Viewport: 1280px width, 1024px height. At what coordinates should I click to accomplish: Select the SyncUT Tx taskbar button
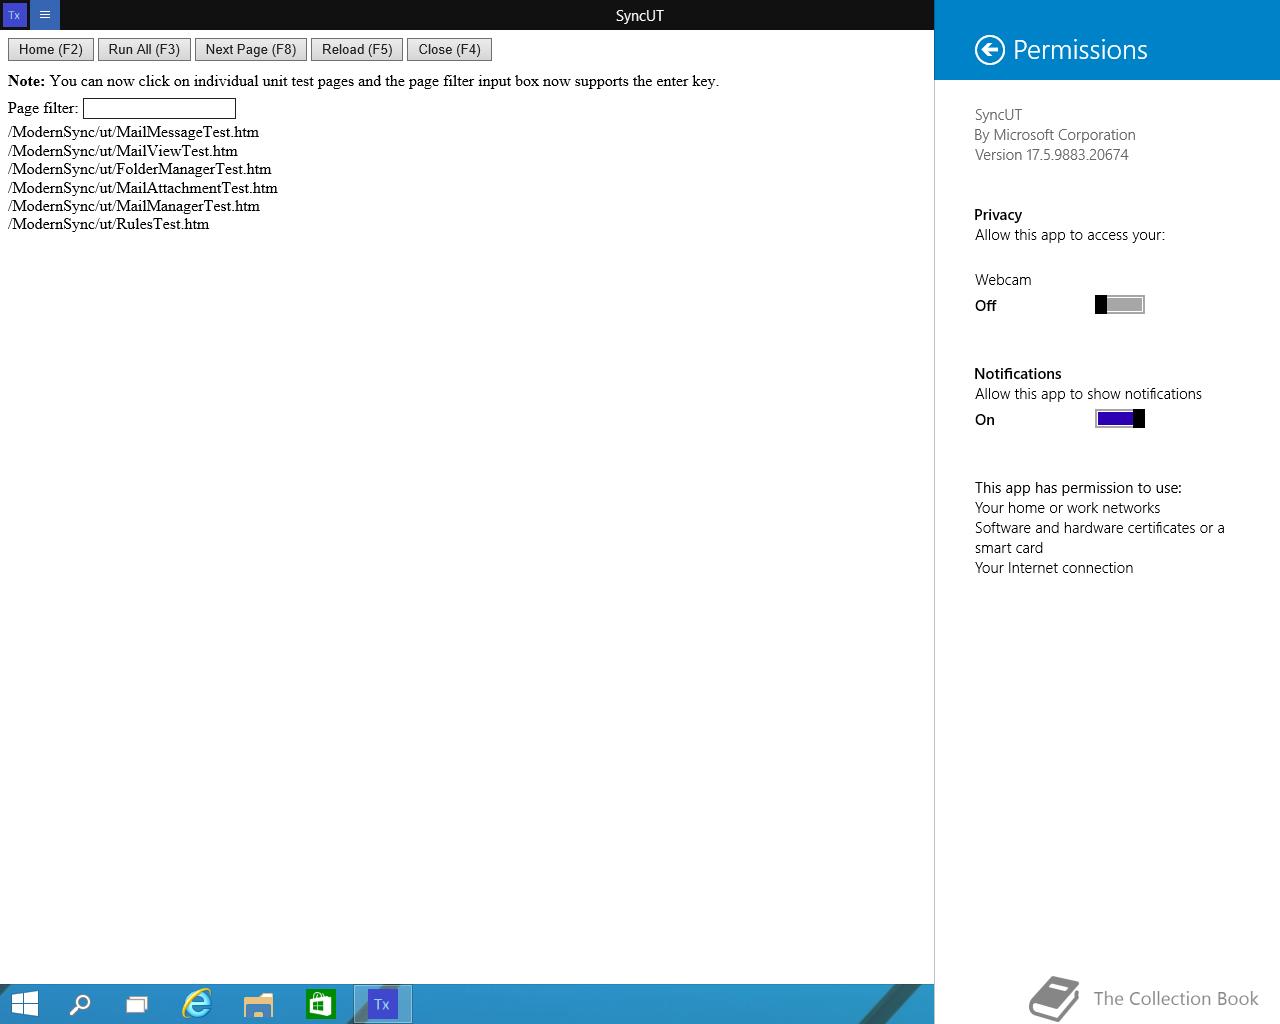click(x=382, y=1004)
